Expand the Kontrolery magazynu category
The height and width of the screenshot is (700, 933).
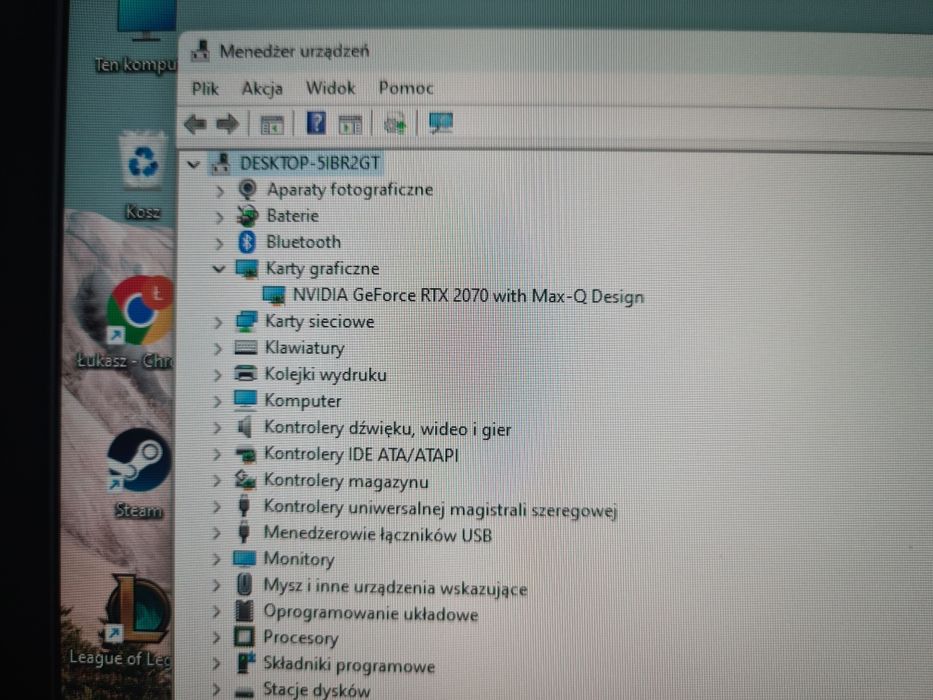(217, 481)
